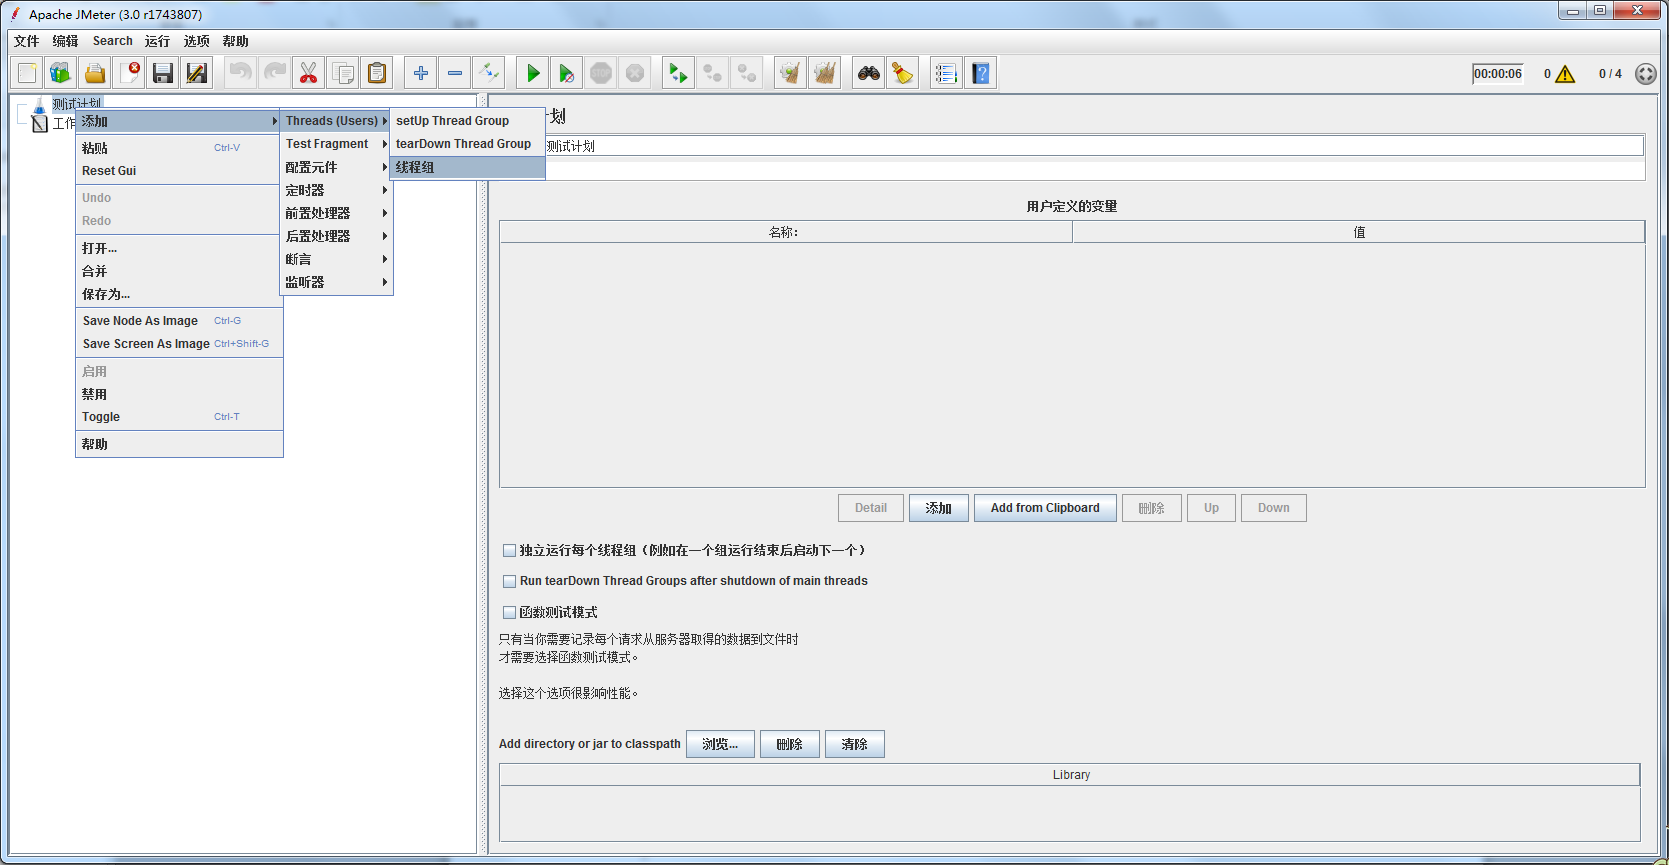This screenshot has height=865, width=1669.
Task: Choose Save Node As Image
Action: [x=179, y=321]
